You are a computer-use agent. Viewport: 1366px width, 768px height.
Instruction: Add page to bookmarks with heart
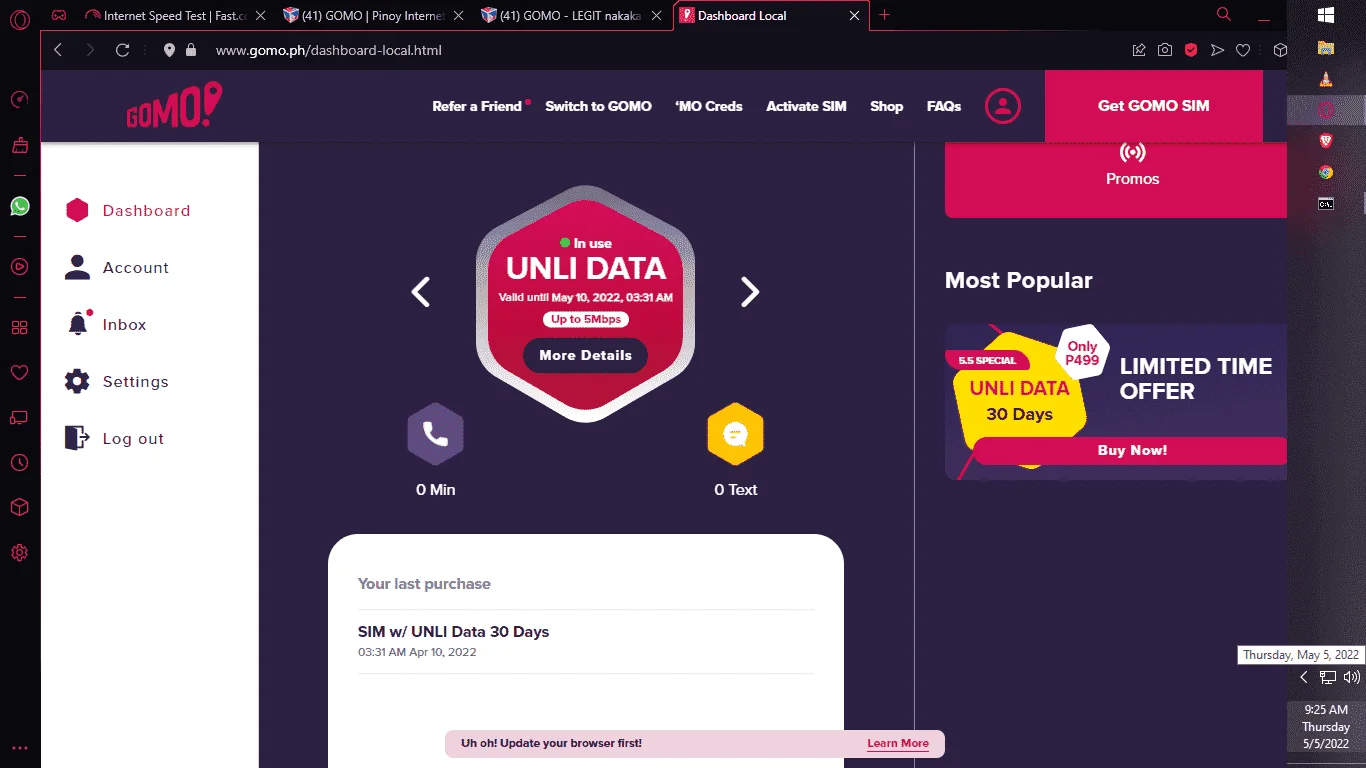(x=1243, y=50)
